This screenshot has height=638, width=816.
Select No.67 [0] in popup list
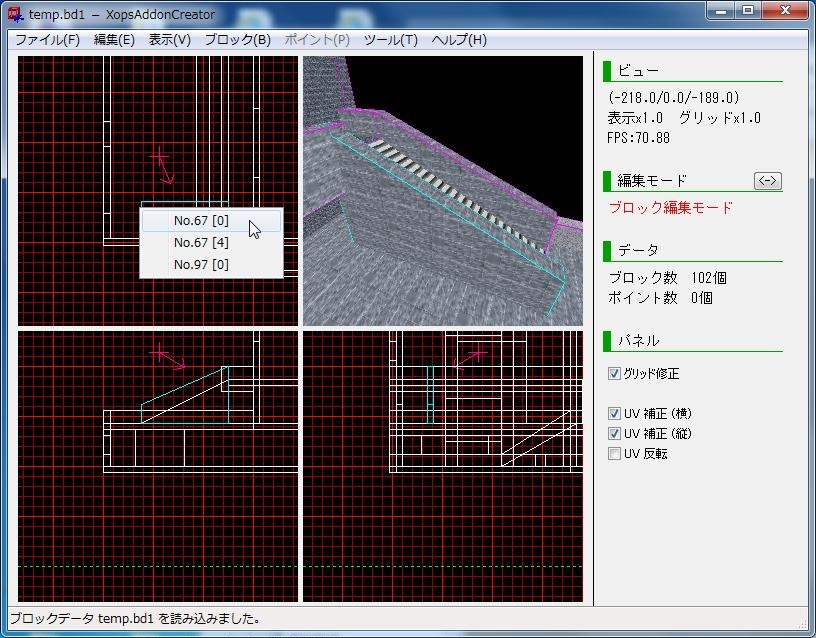tap(211, 221)
